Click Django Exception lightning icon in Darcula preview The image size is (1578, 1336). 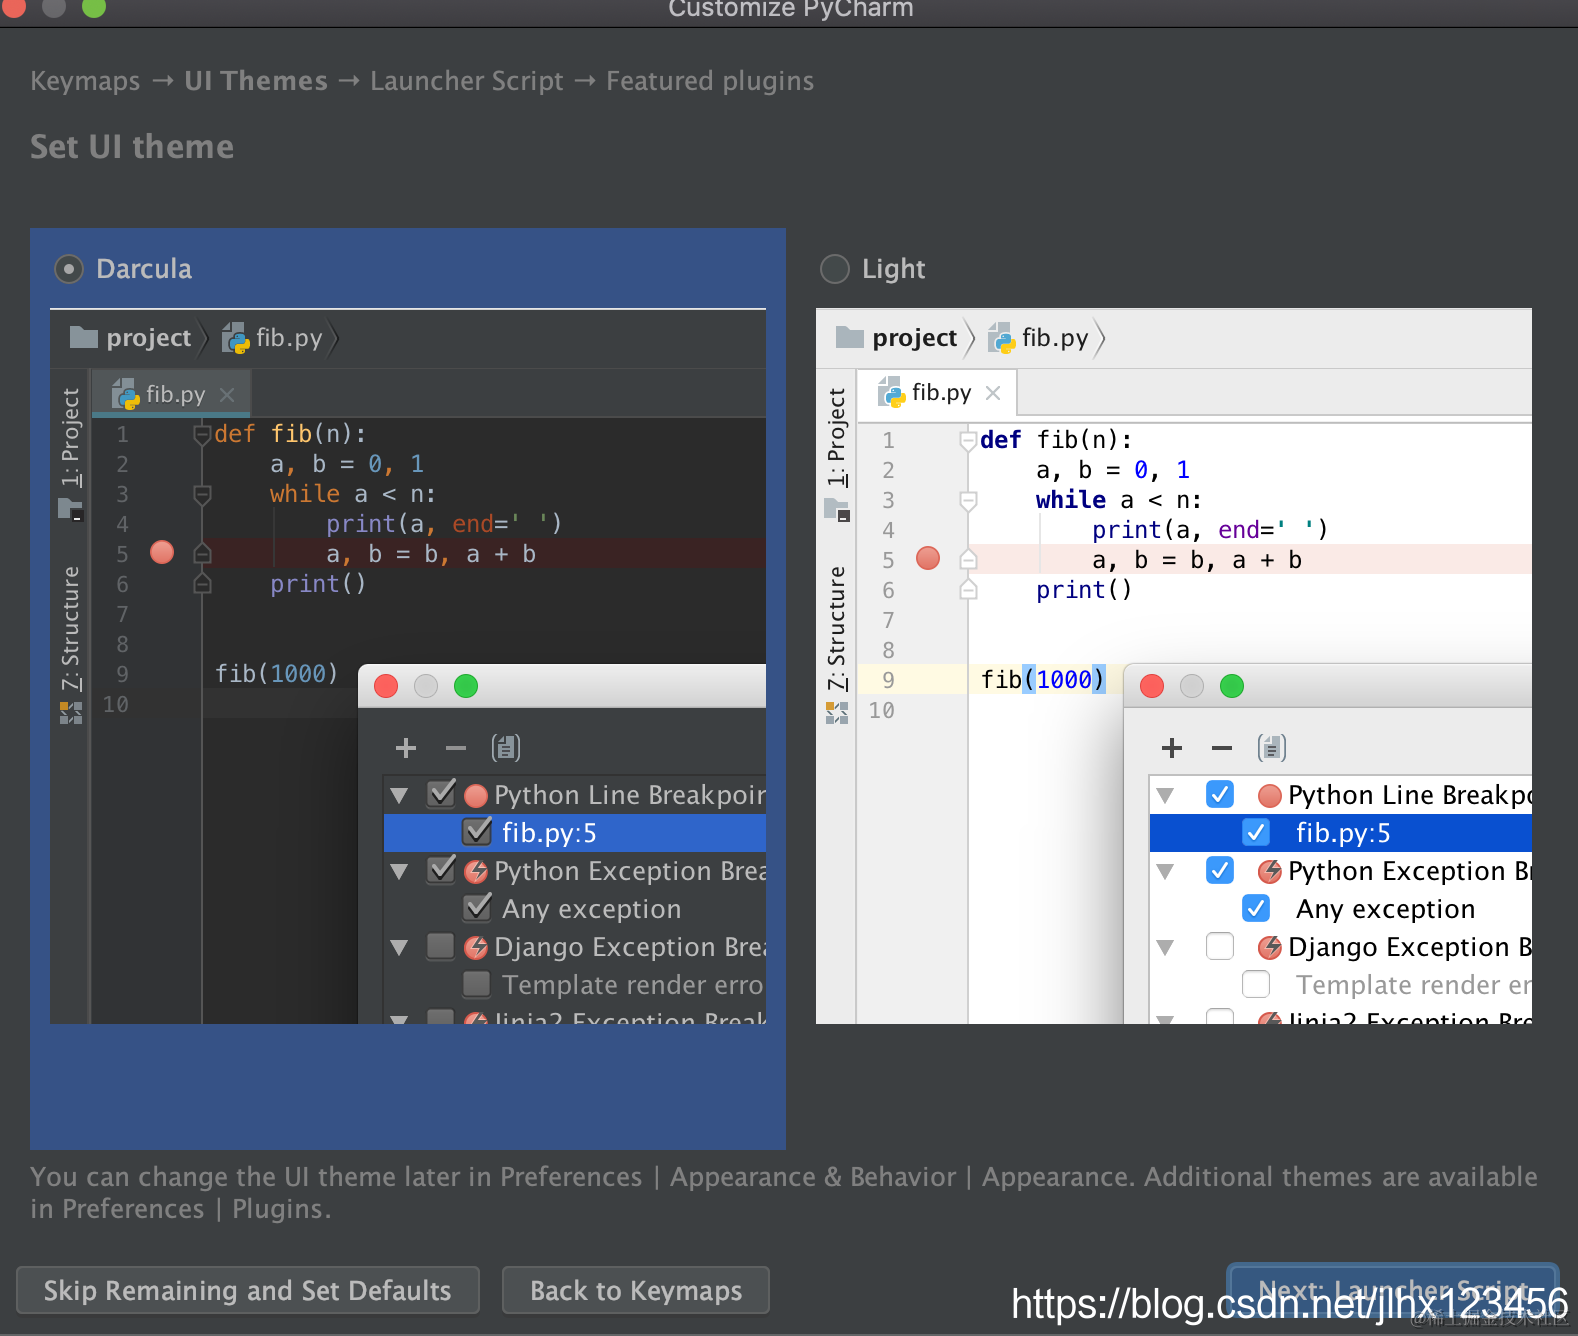pos(476,948)
